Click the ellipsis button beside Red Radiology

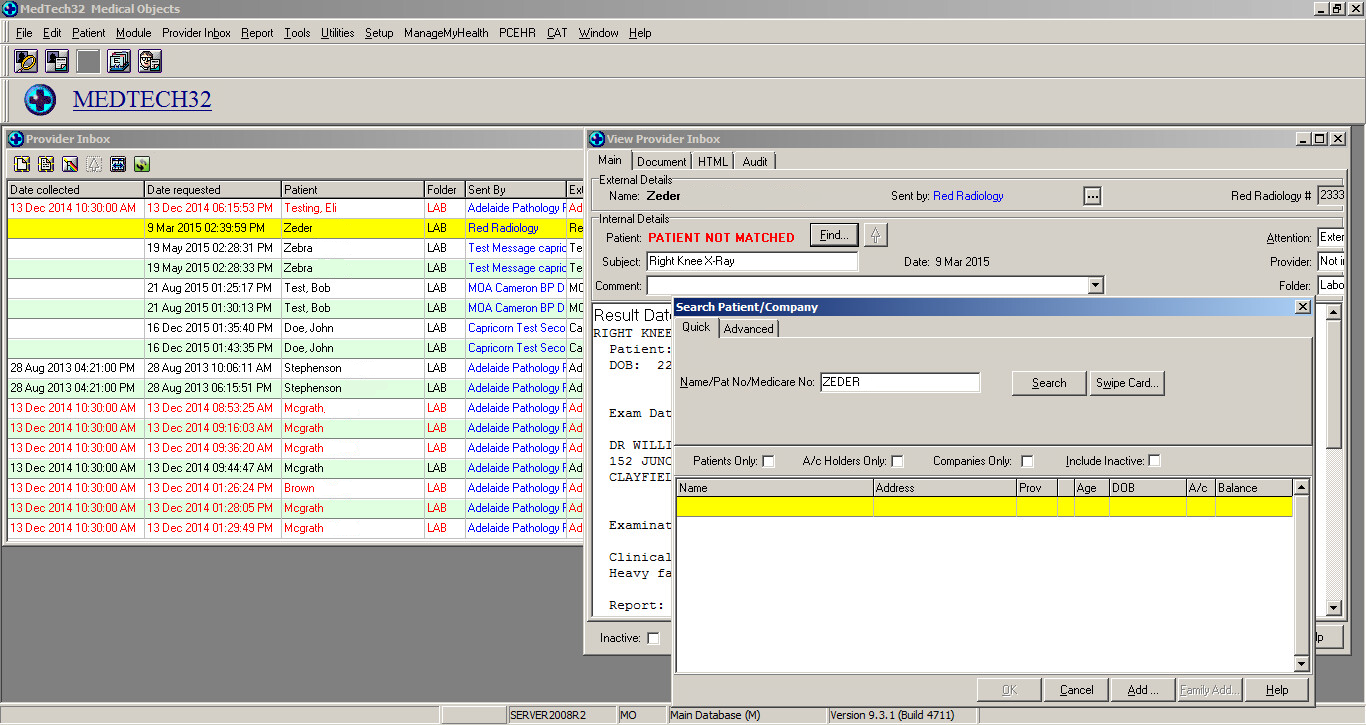point(1093,196)
